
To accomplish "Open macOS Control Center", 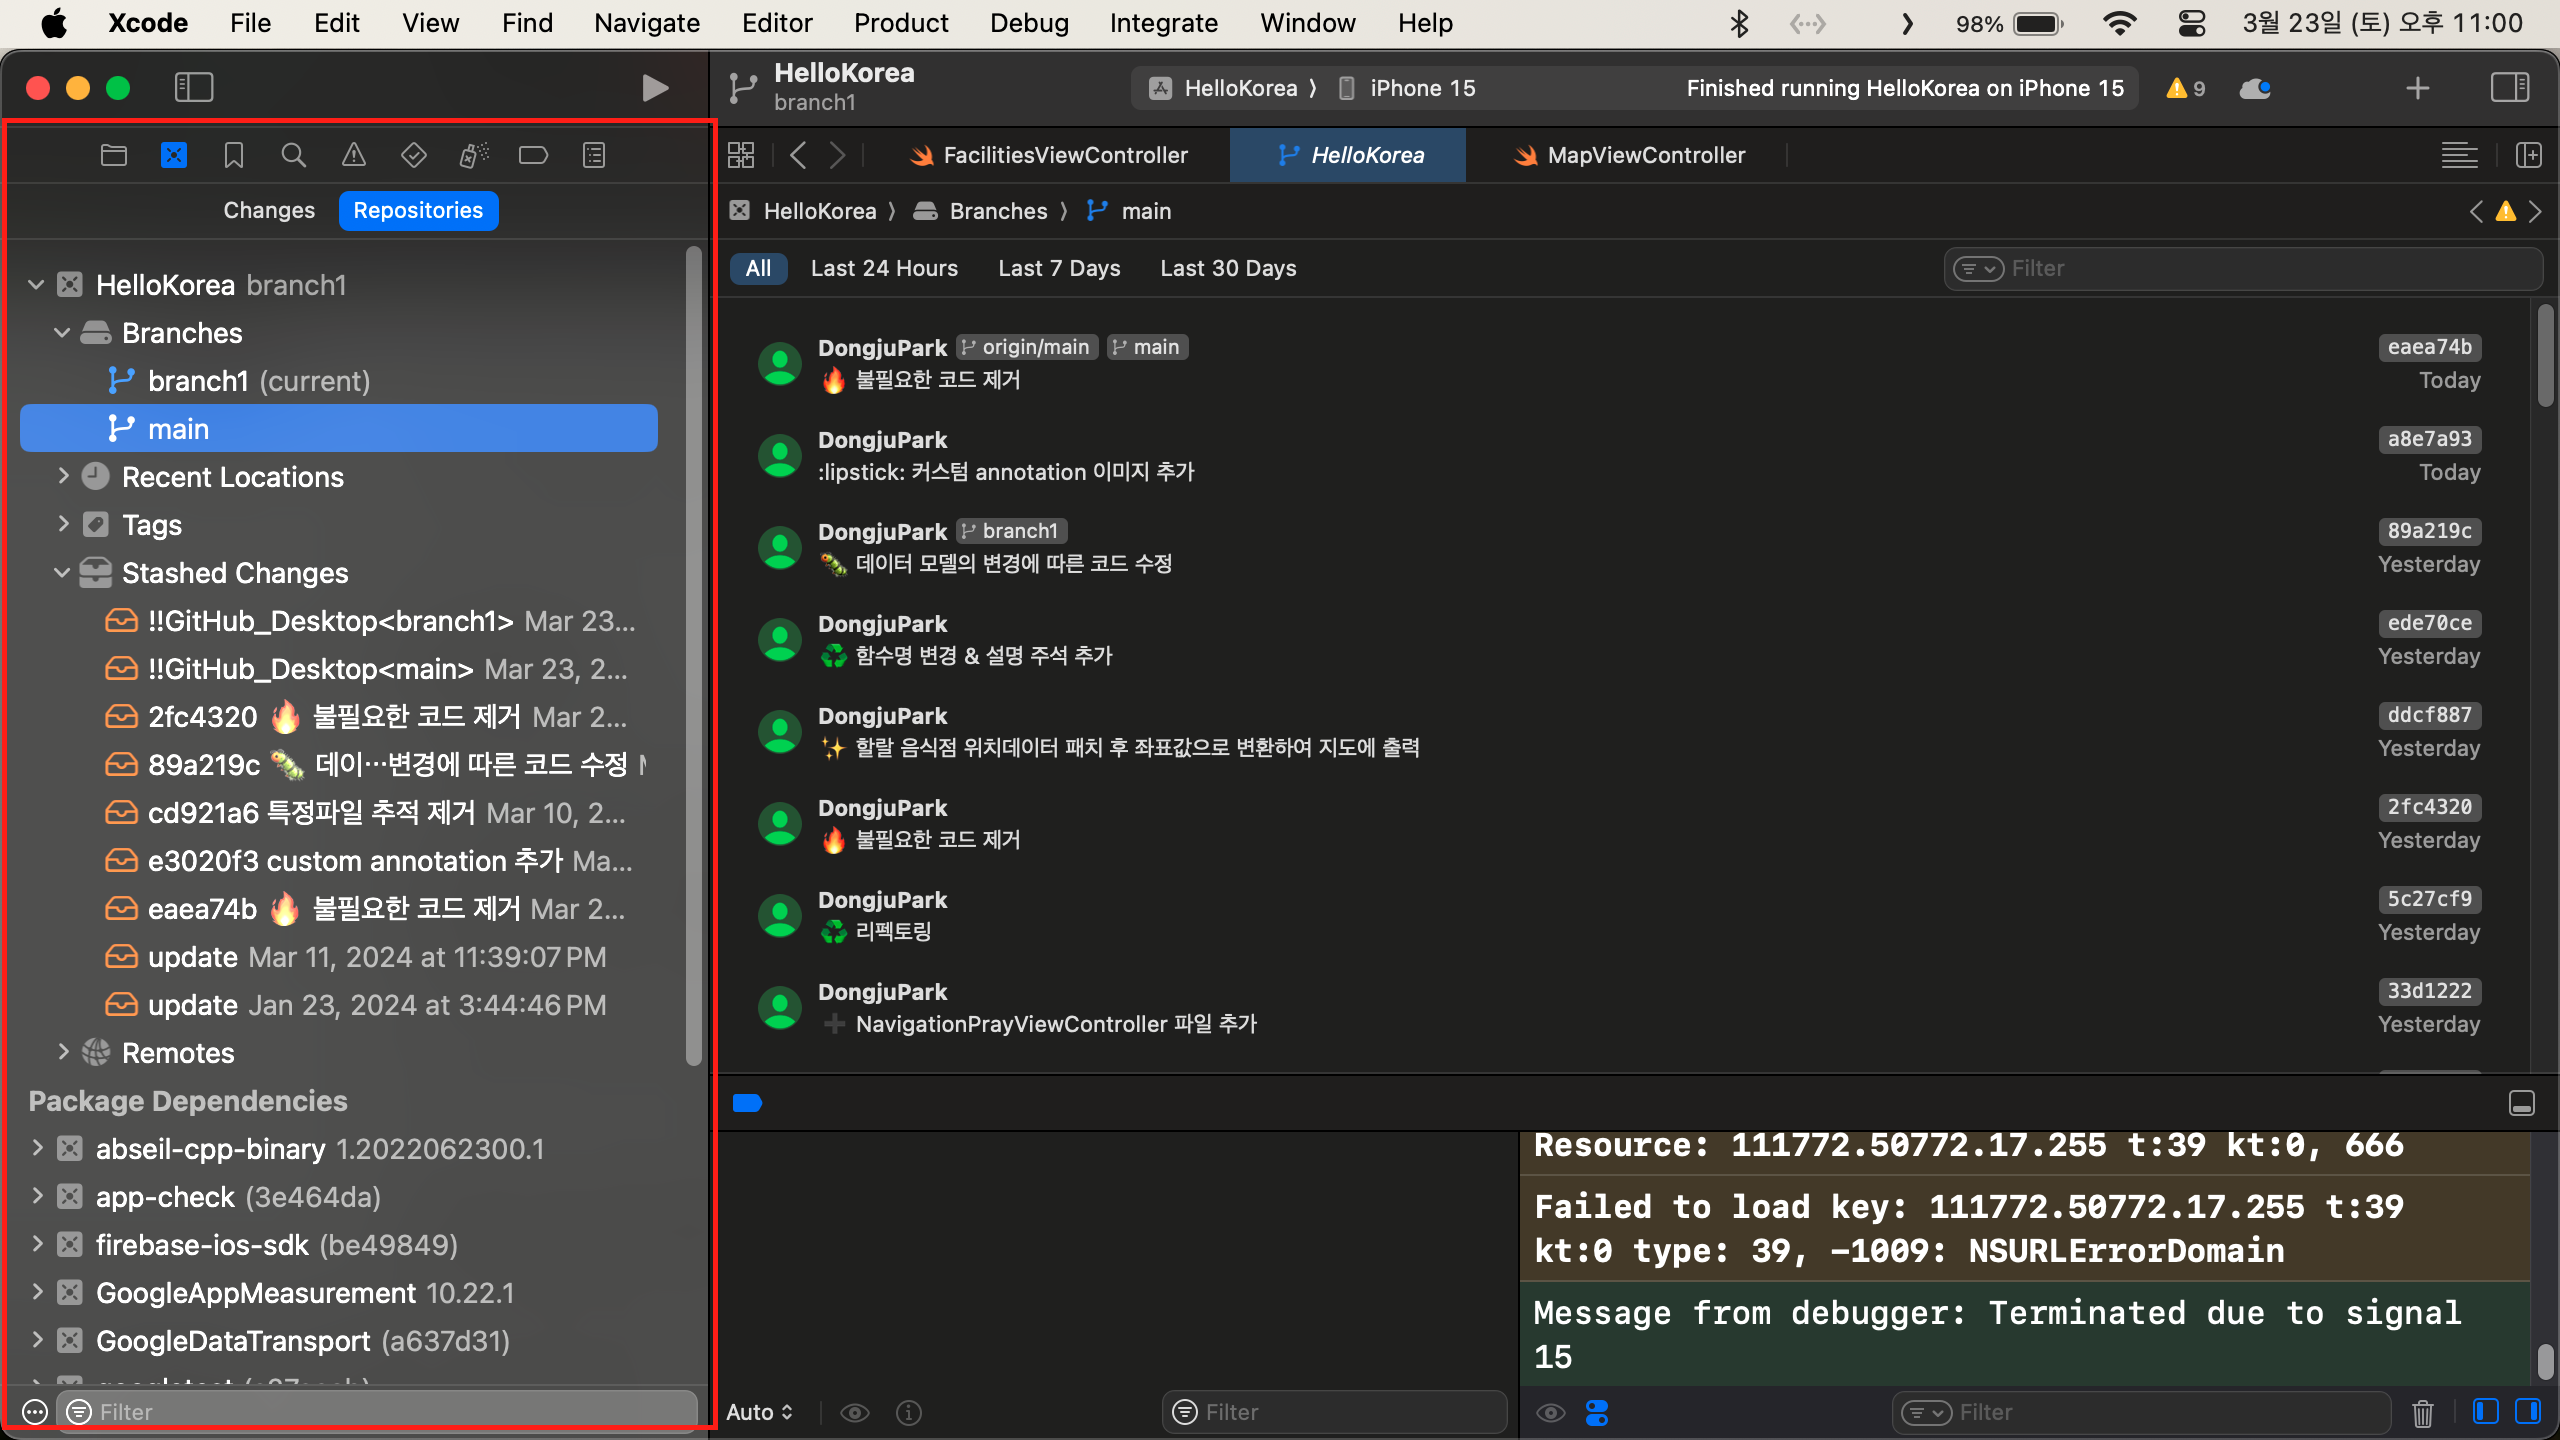I will (x=2192, y=23).
